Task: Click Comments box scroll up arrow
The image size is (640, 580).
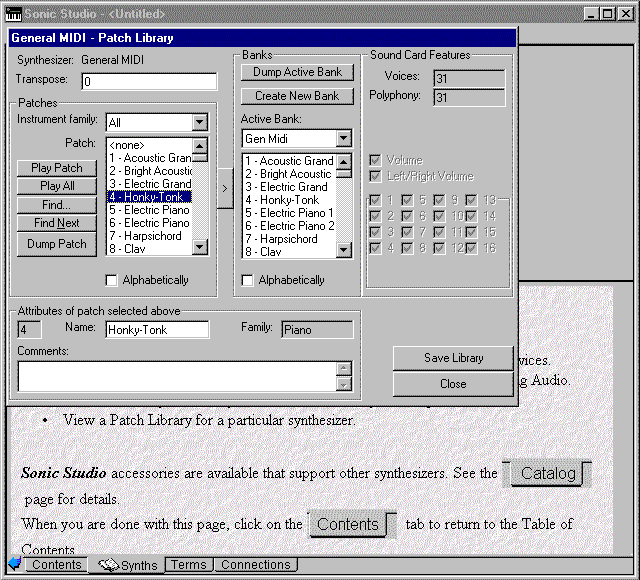Action: (x=344, y=369)
